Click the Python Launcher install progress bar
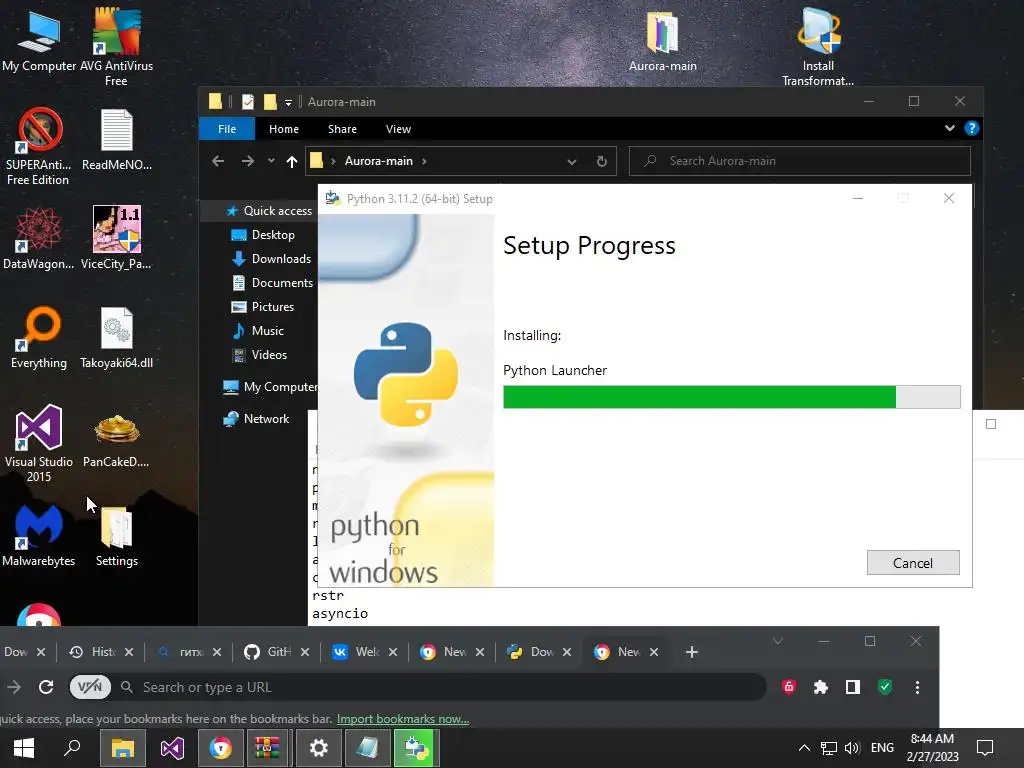 pos(731,396)
